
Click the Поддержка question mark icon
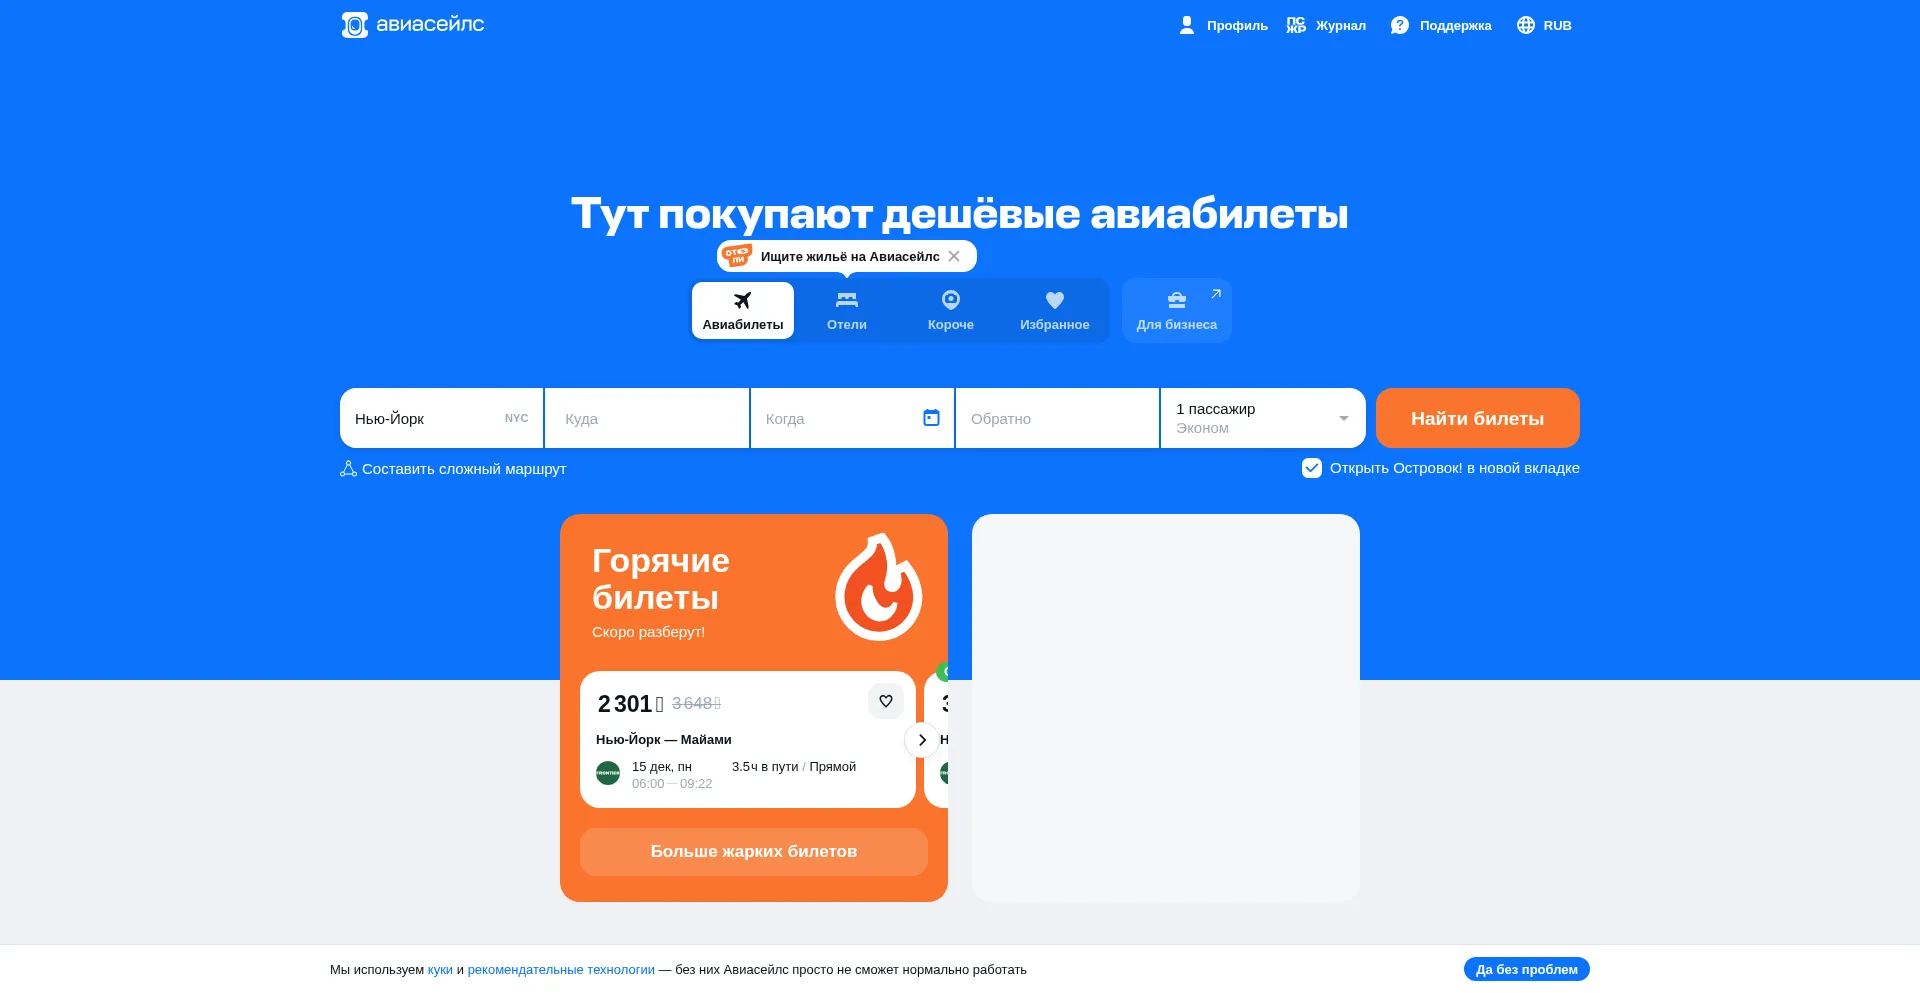pos(1400,25)
